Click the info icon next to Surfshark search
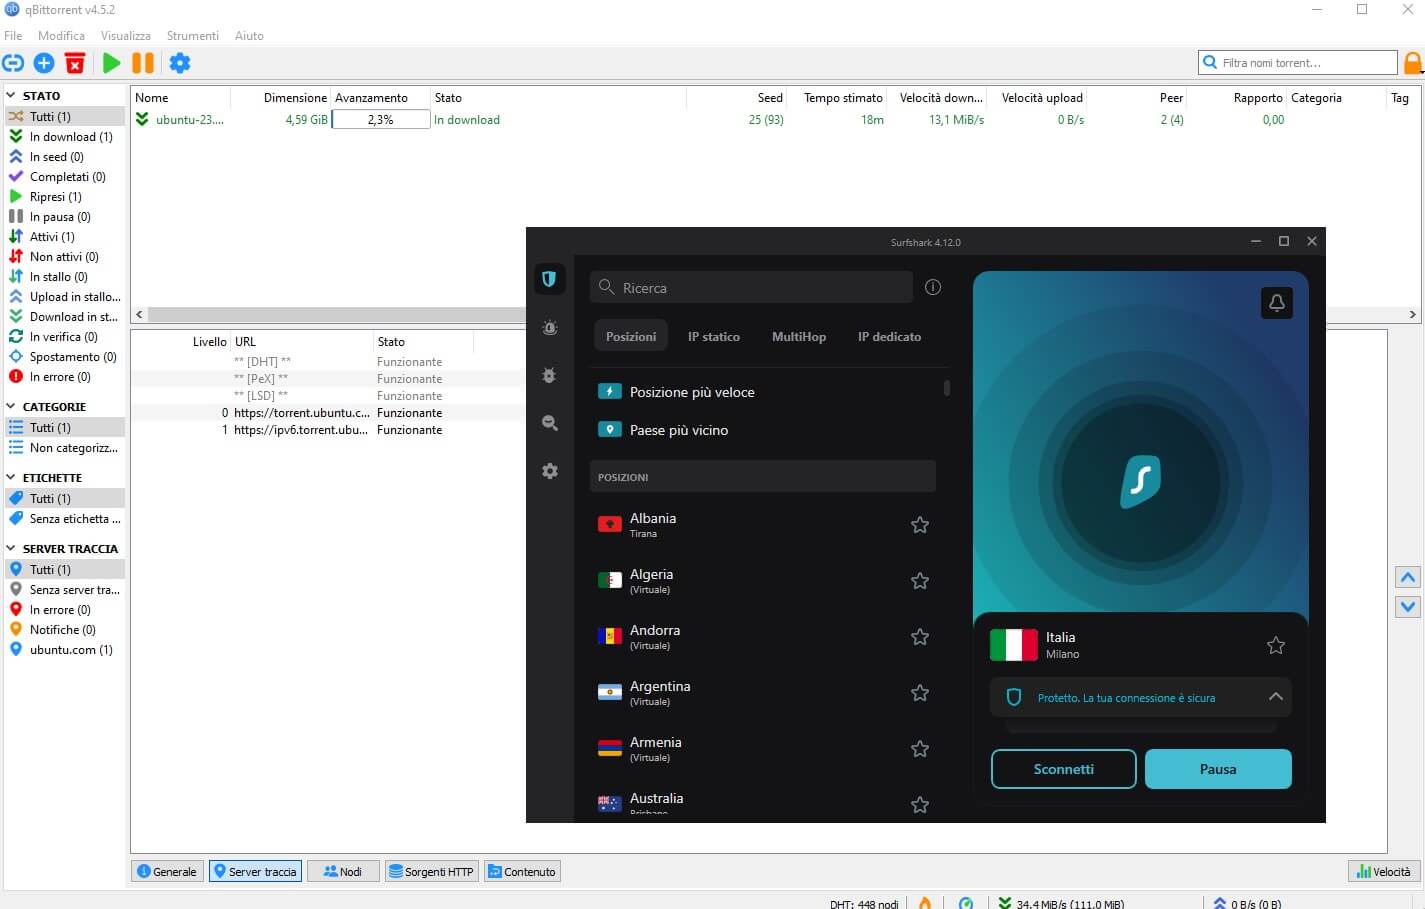 pyautogui.click(x=933, y=287)
